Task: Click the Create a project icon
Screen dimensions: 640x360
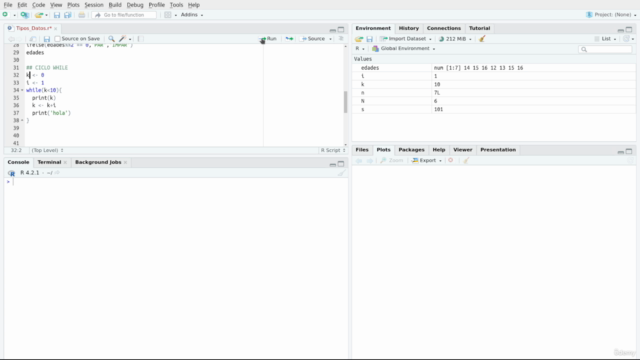Action: (24, 15)
